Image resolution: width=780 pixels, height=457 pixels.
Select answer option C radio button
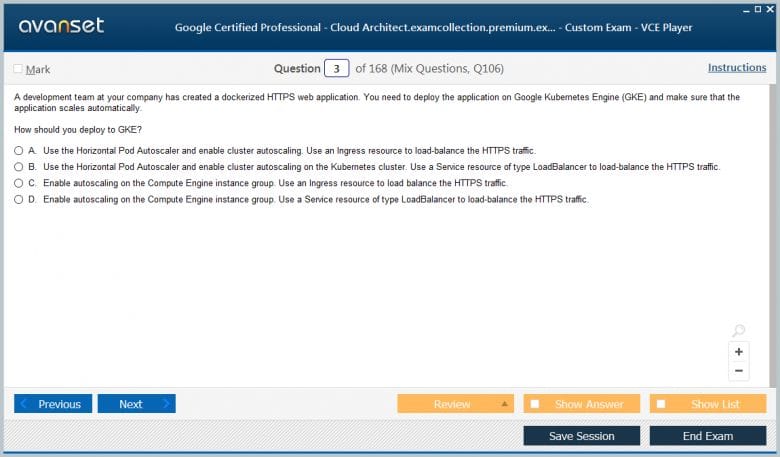[18, 183]
